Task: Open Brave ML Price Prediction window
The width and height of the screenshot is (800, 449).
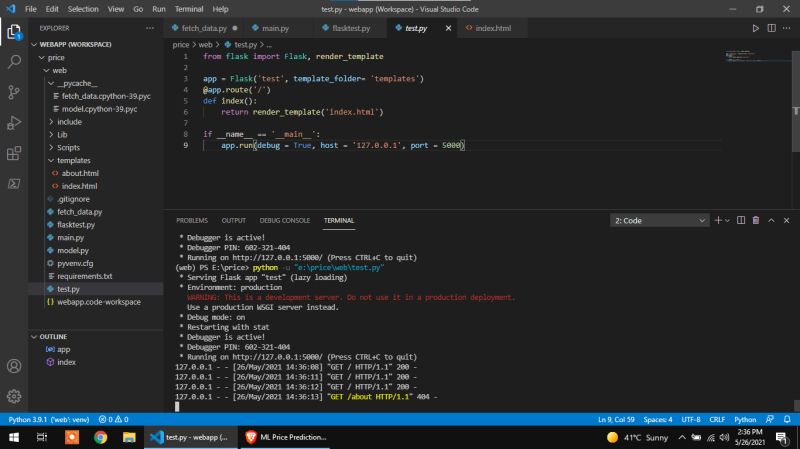Action: point(286,437)
